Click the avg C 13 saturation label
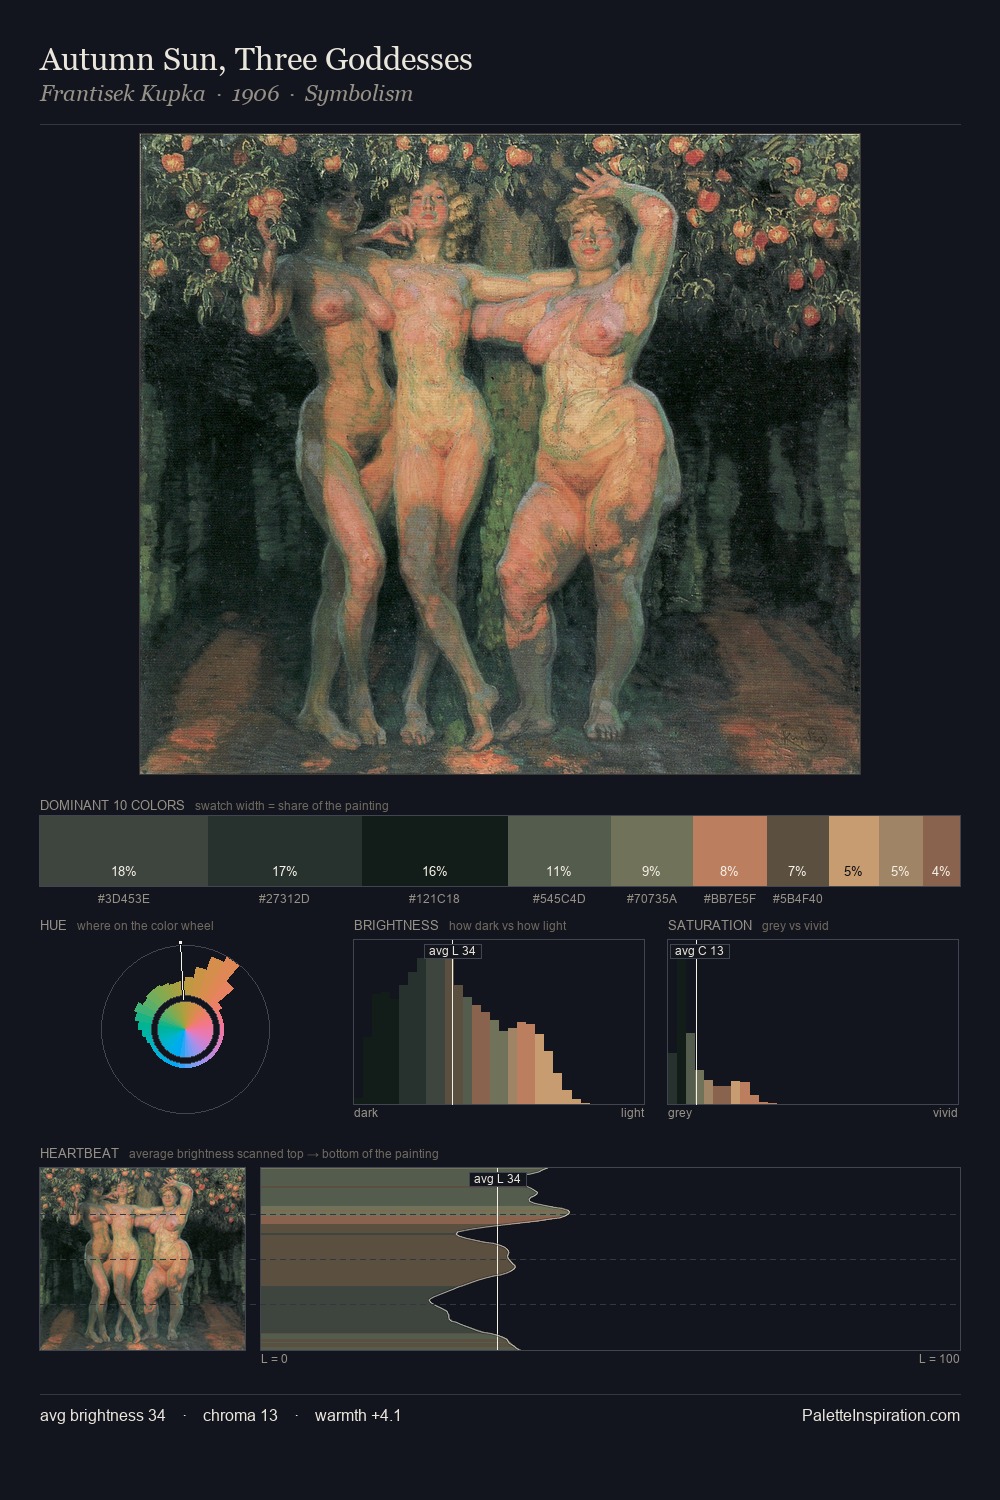 click(x=699, y=951)
